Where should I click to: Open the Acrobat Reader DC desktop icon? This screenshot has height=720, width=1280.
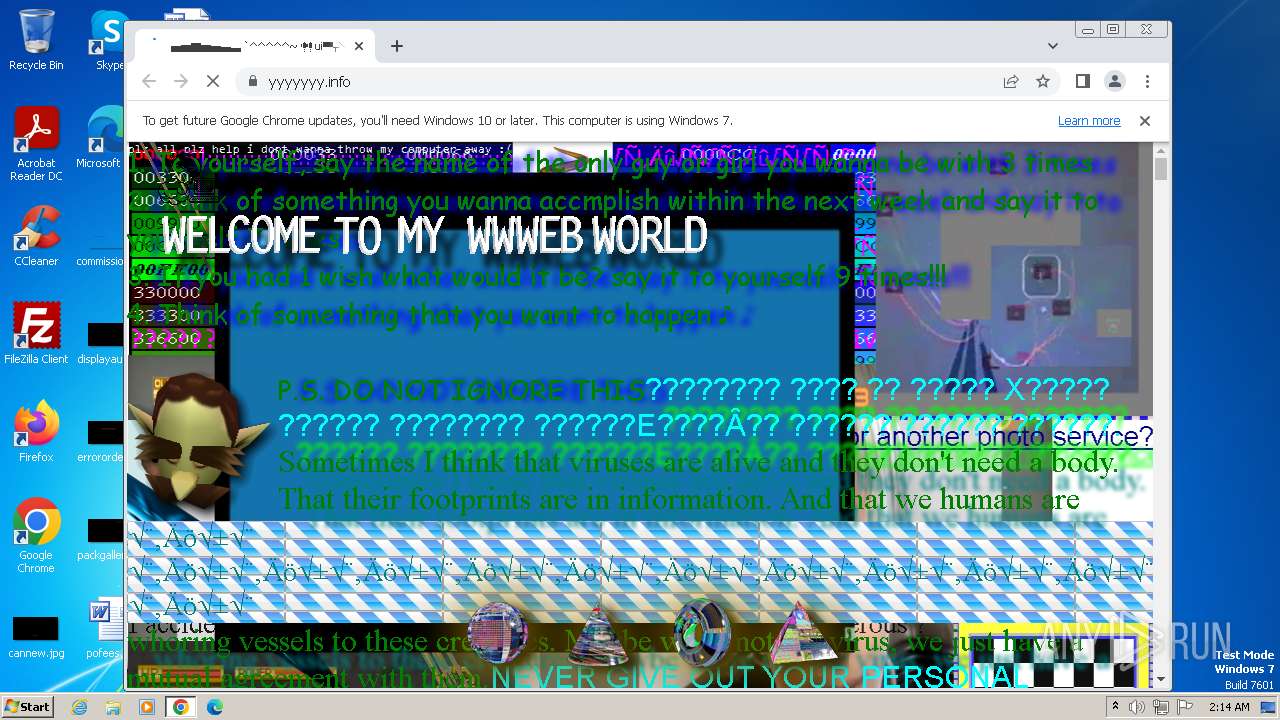click(x=36, y=144)
